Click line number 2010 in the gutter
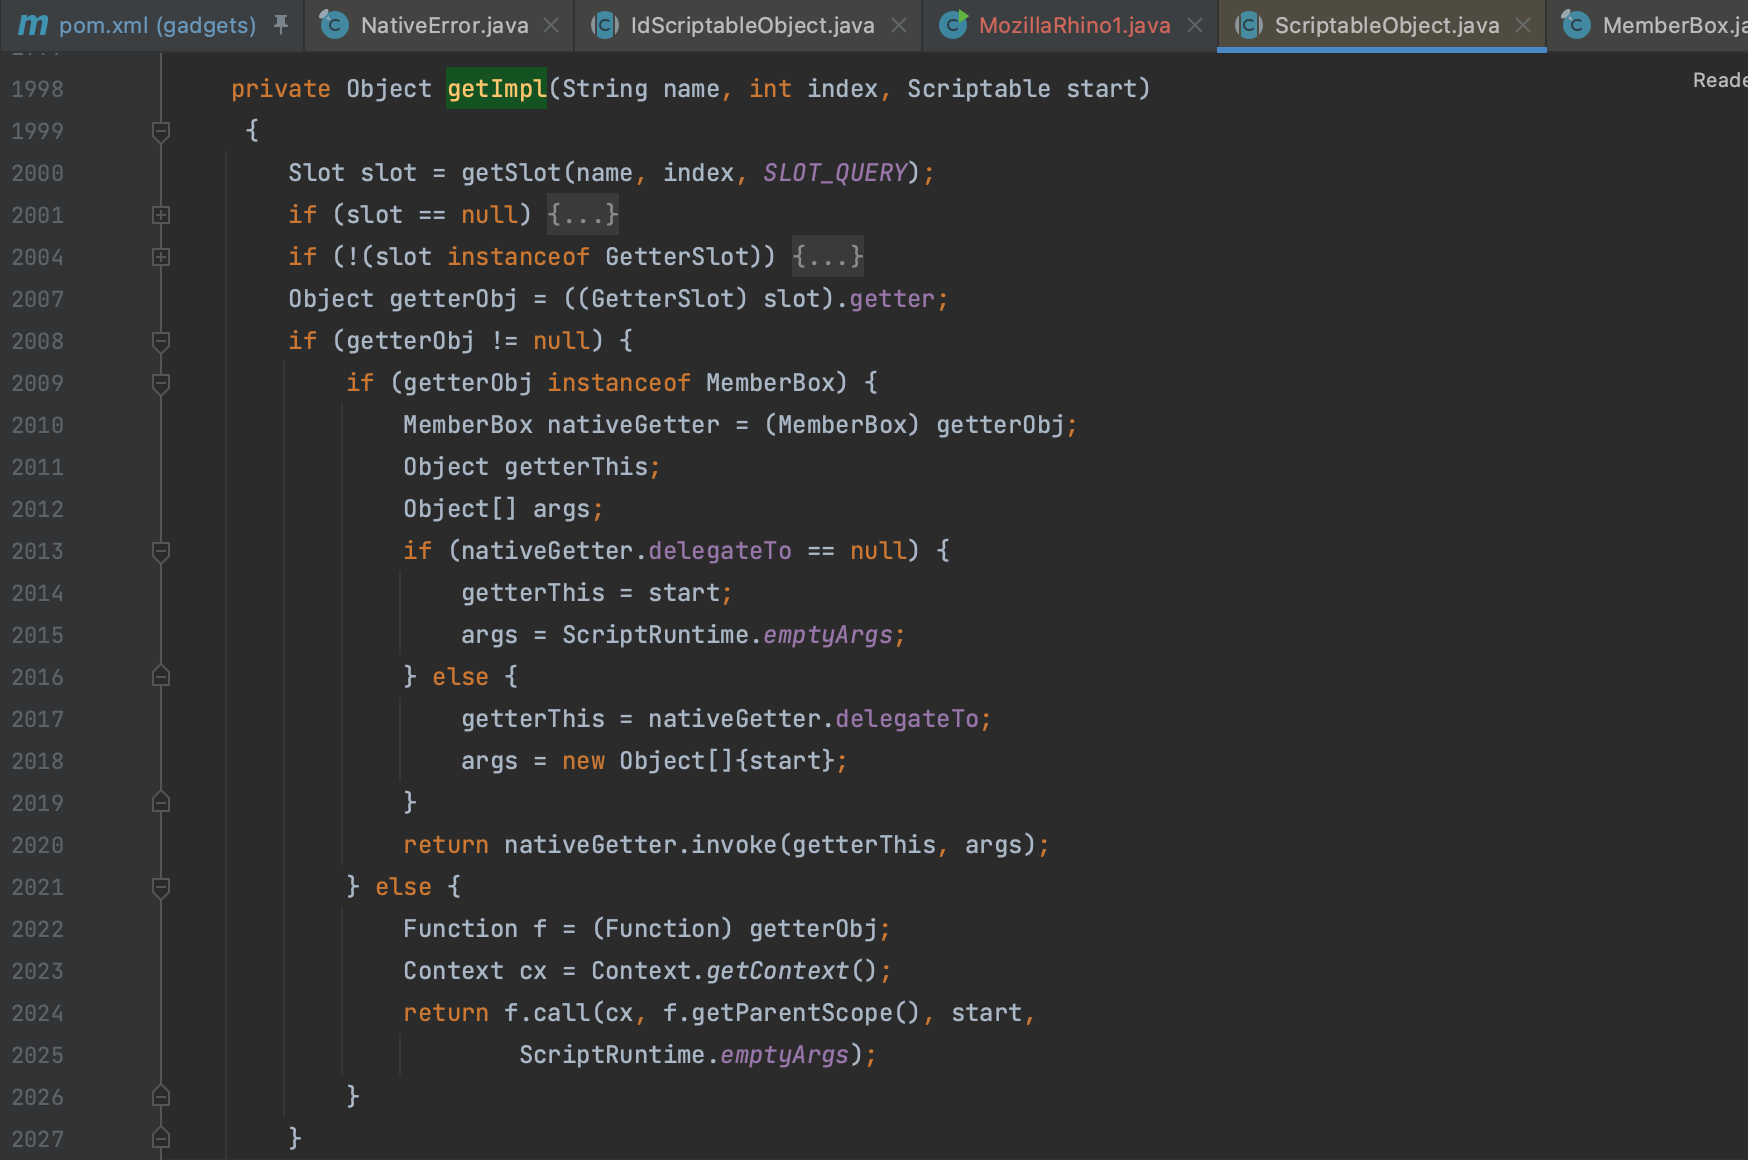 click(x=37, y=425)
